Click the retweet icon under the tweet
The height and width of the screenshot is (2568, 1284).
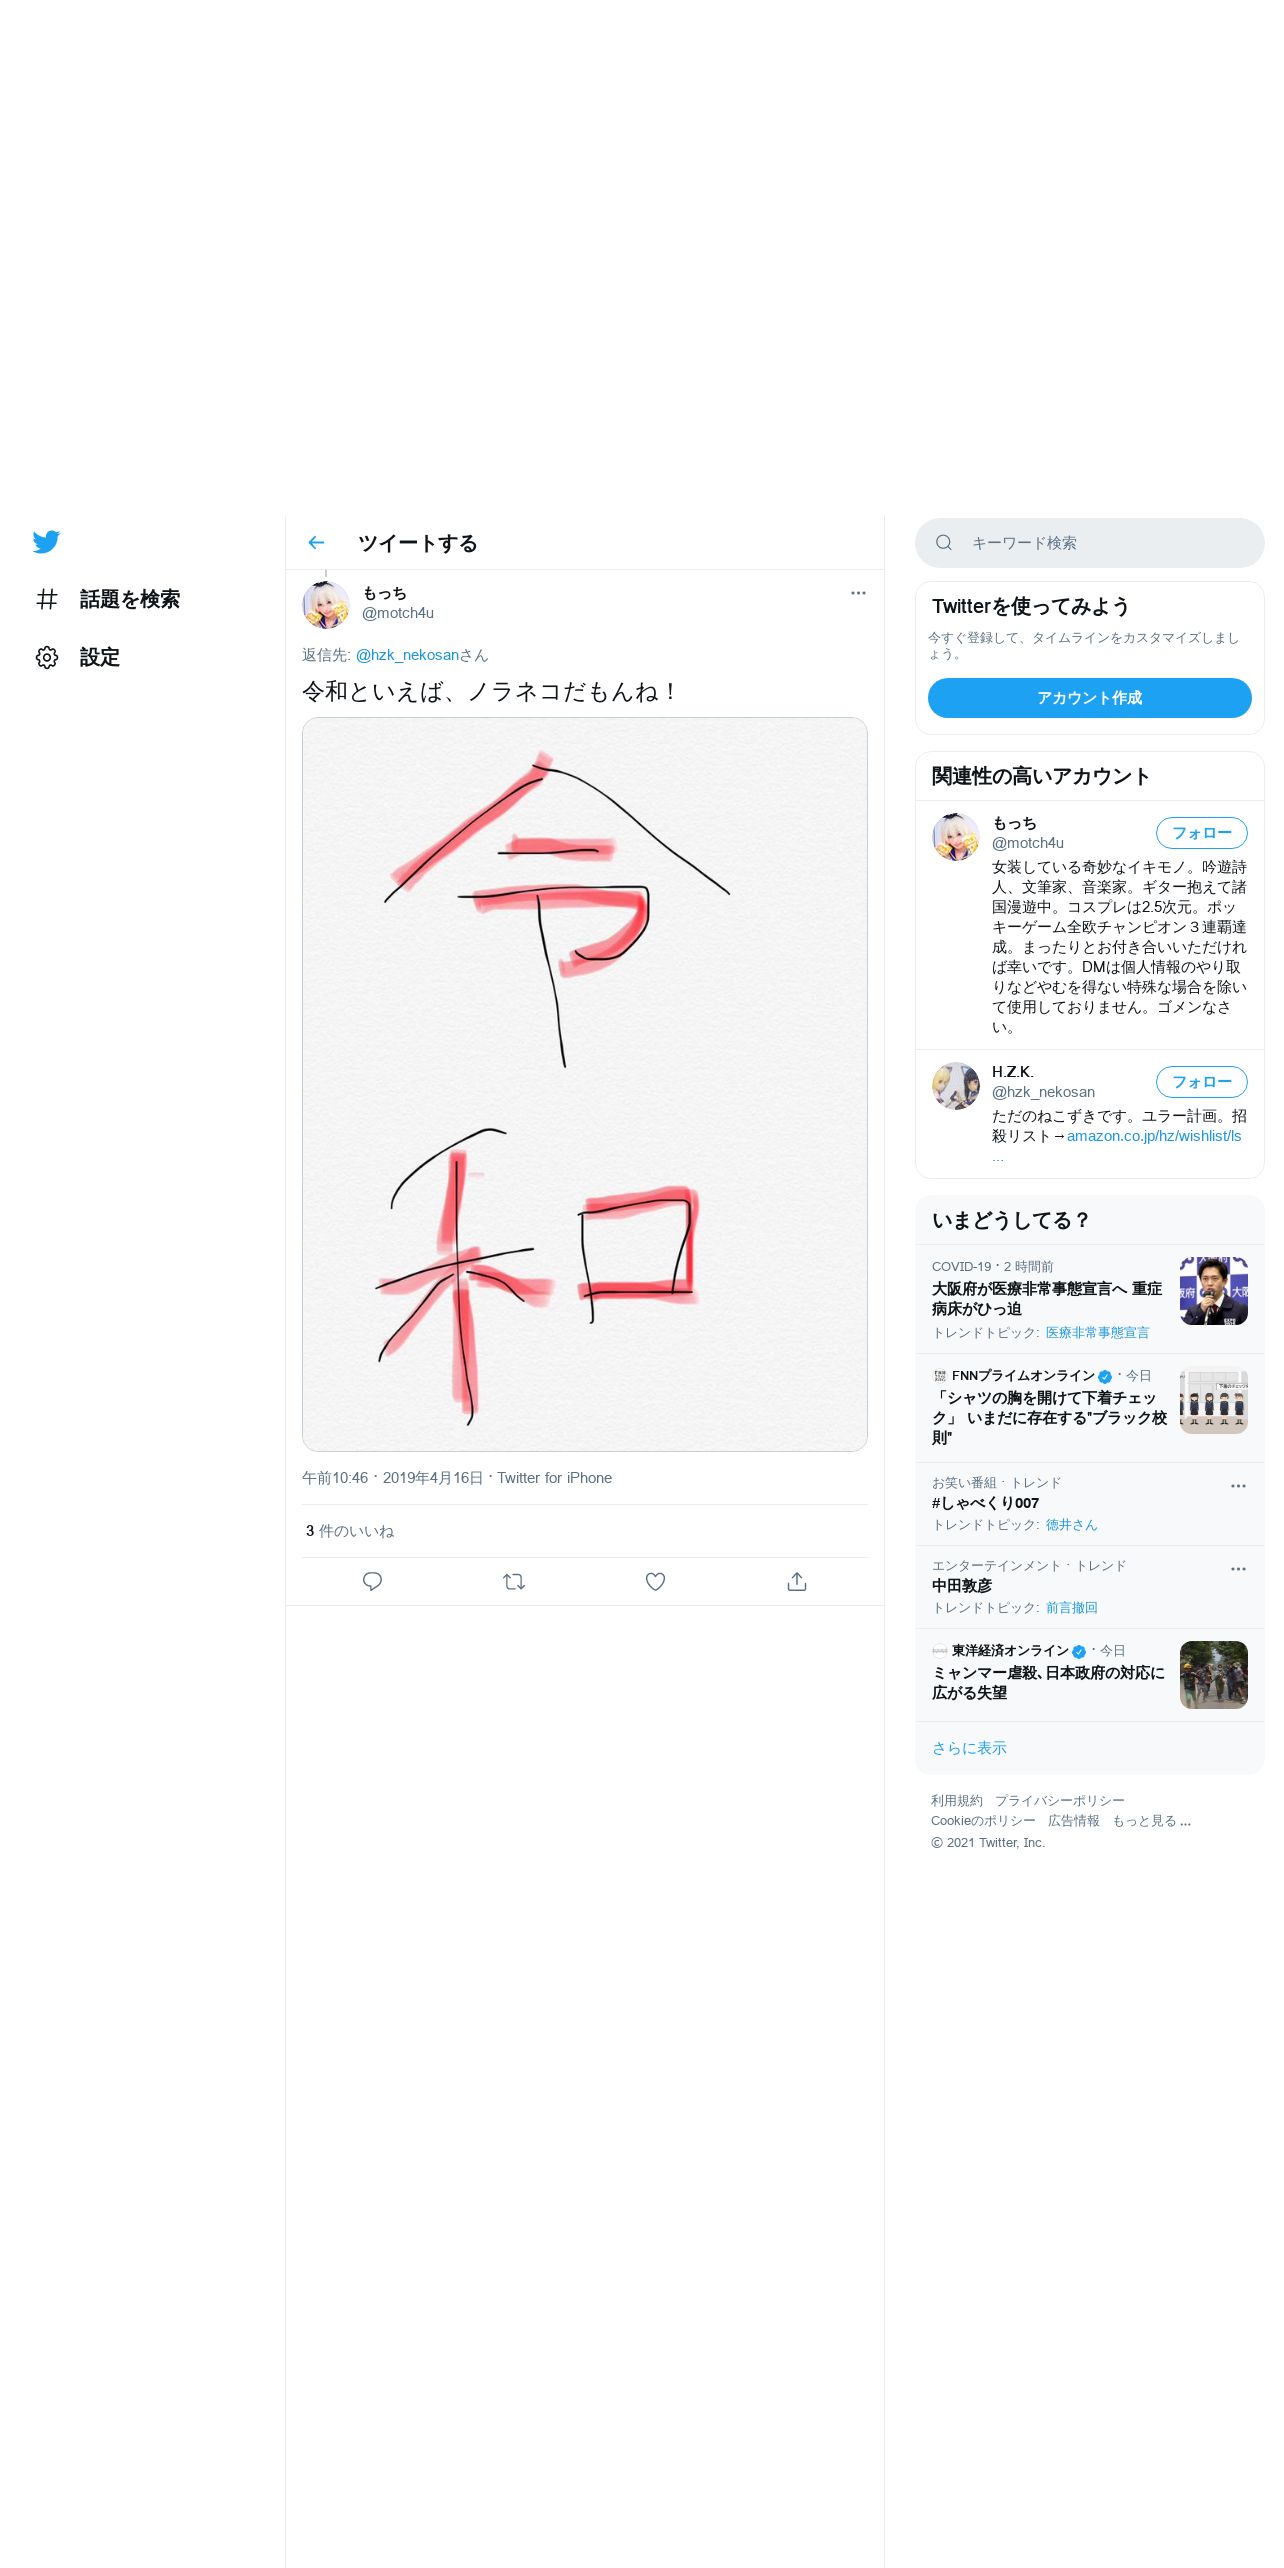(x=514, y=1581)
